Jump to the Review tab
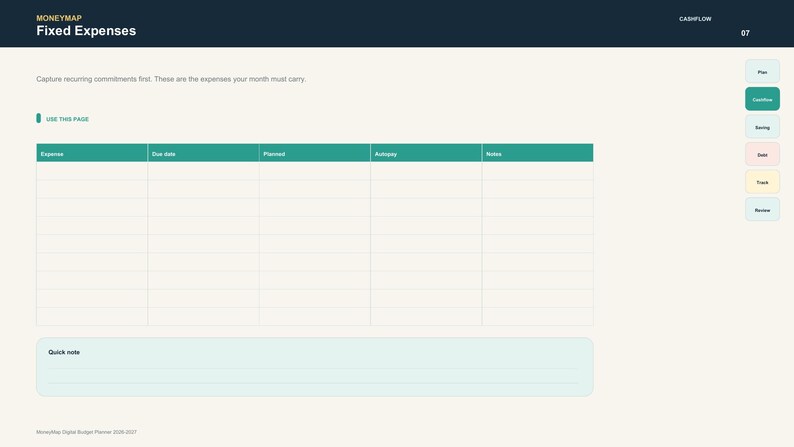Image resolution: width=794 pixels, height=447 pixels. pos(762,209)
